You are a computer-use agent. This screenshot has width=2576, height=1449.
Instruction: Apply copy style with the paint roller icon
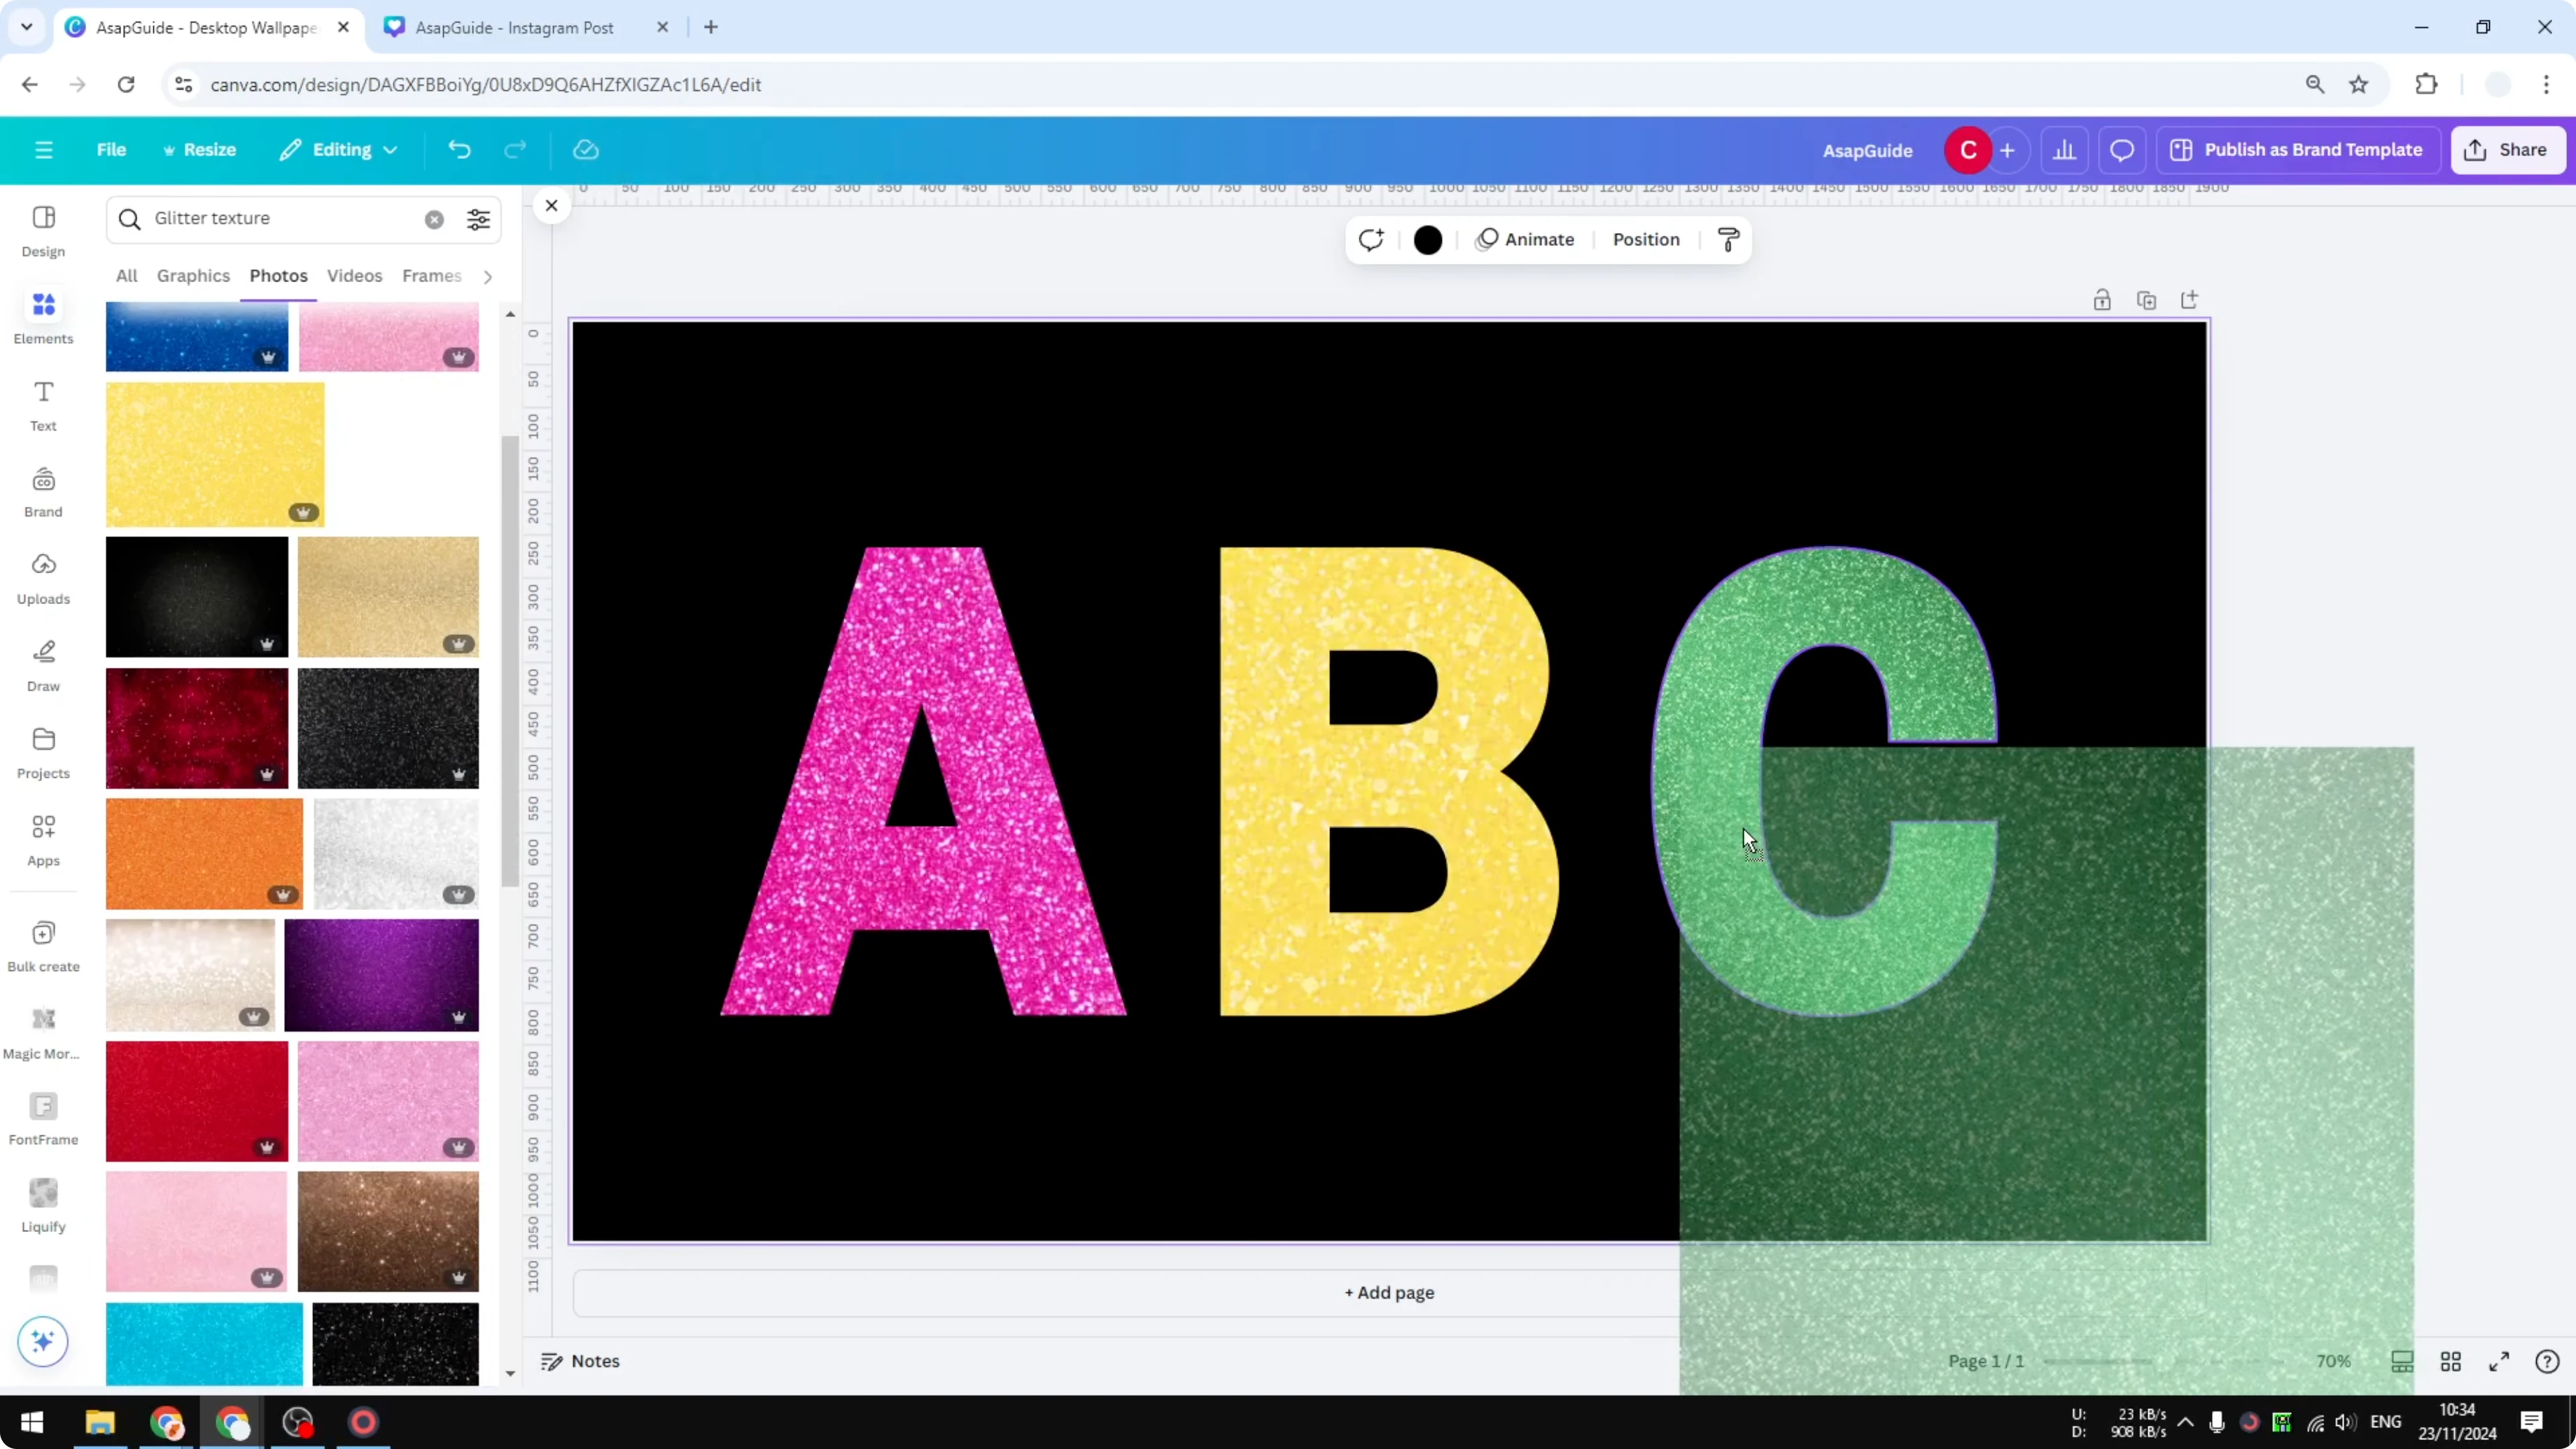(x=1729, y=239)
